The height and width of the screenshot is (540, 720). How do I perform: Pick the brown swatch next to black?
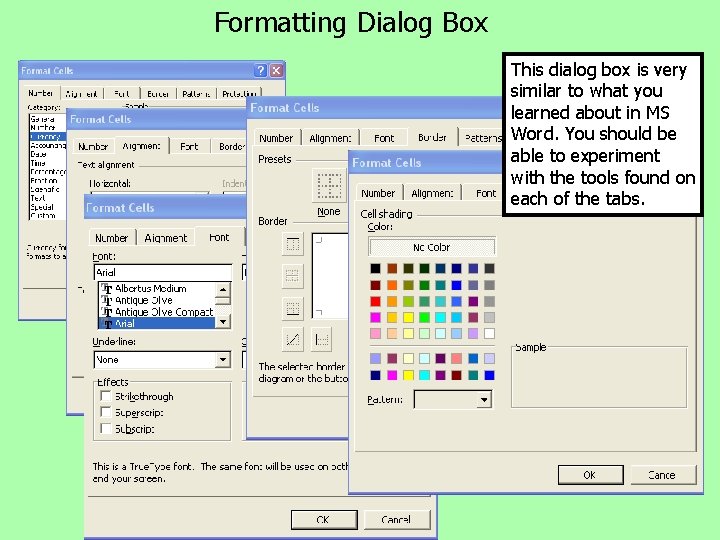[392, 268]
